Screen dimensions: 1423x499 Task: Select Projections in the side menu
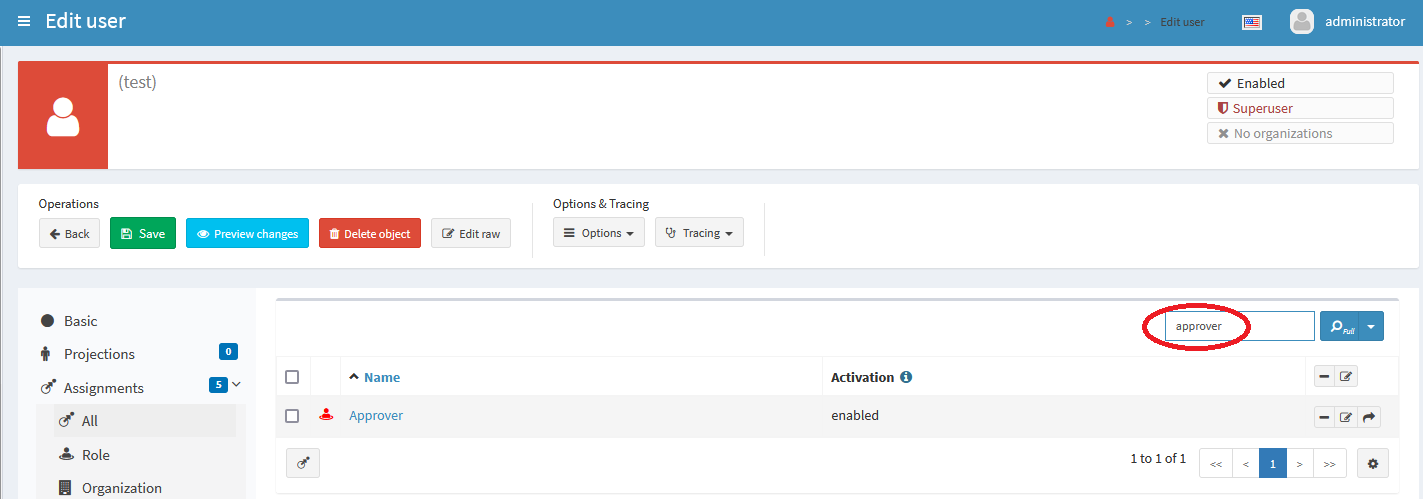(99, 354)
